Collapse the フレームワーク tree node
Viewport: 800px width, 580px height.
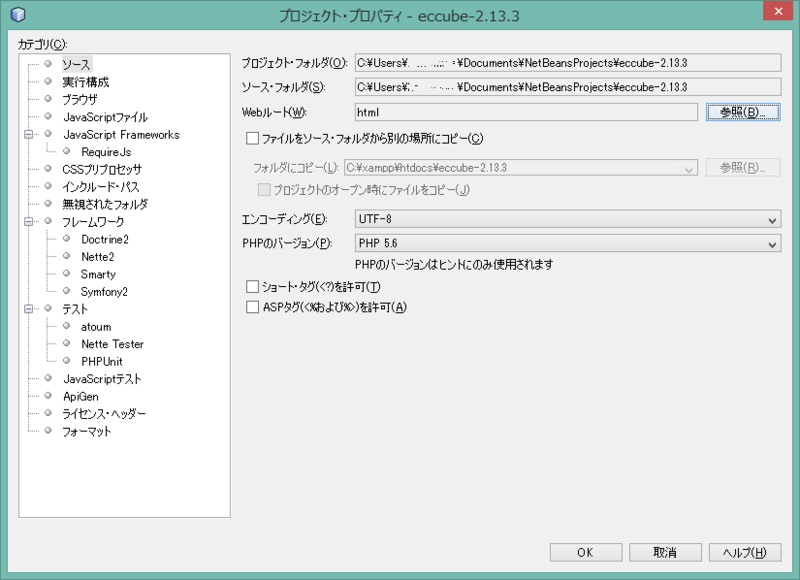click(29, 221)
